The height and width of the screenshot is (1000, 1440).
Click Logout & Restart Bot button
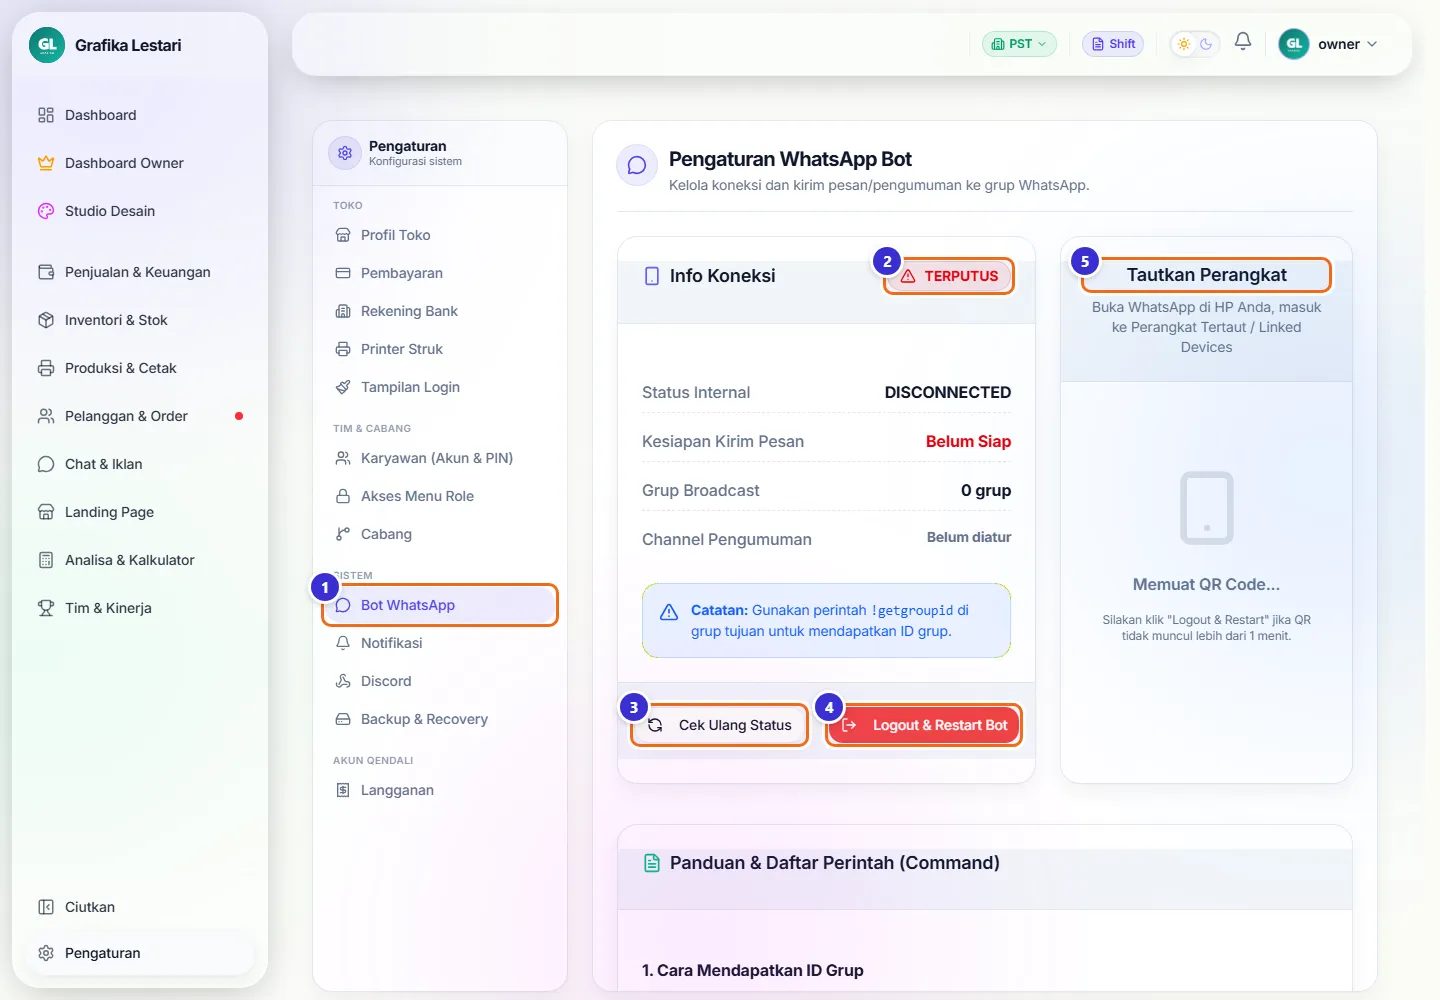pos(924,725)
